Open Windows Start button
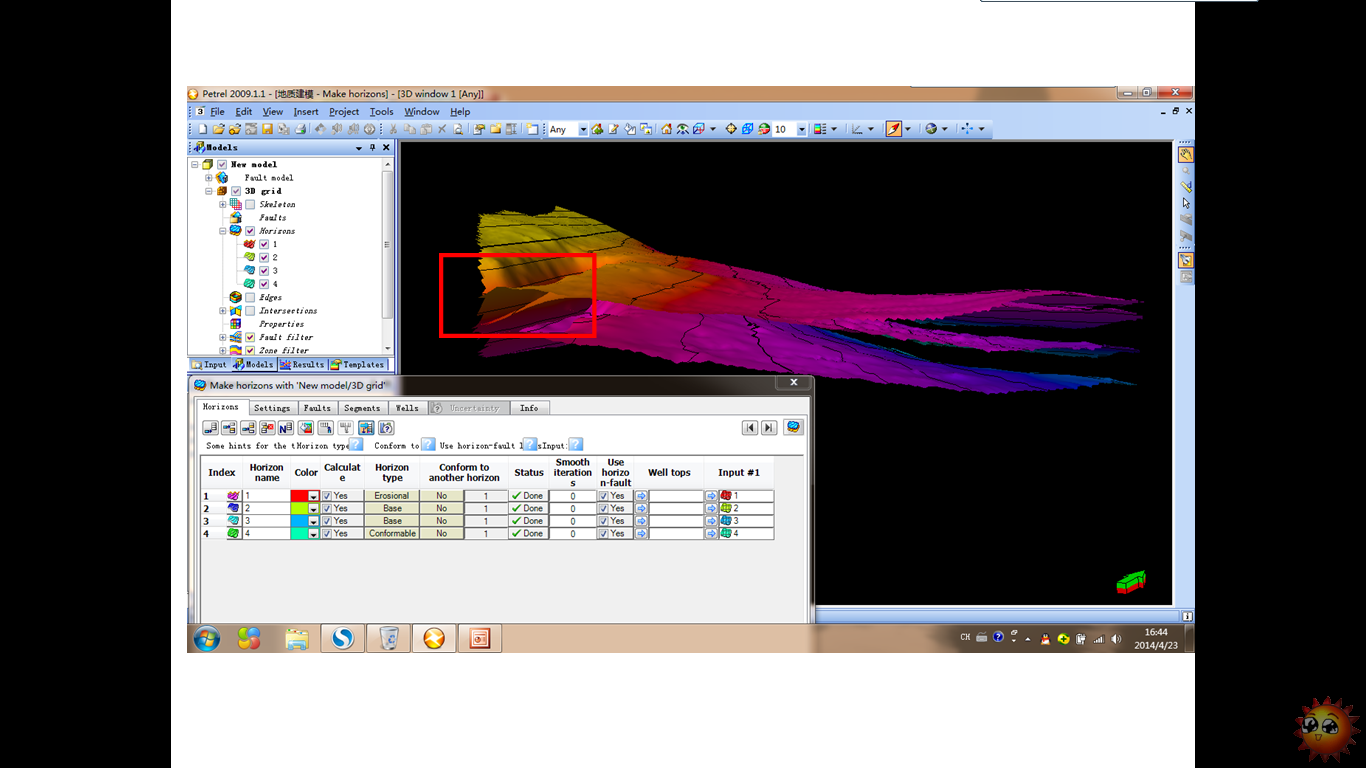 tap(207, 638)
